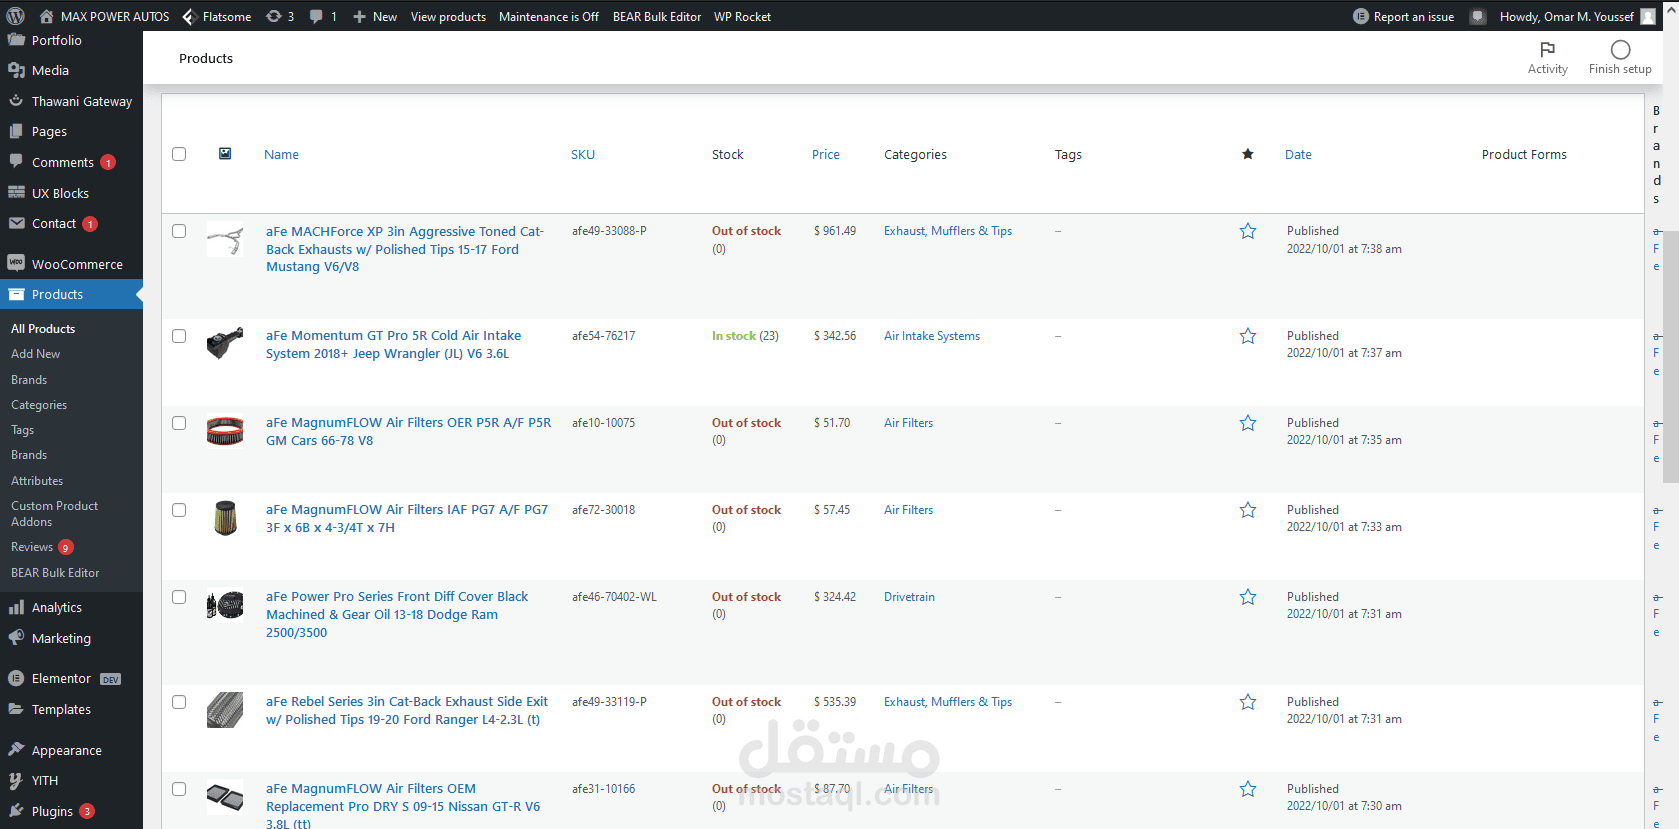Screen dimensions: 1679x829
Task: Select checkbox for MagnumFLOW OEM Replacement
Action: 179,789
